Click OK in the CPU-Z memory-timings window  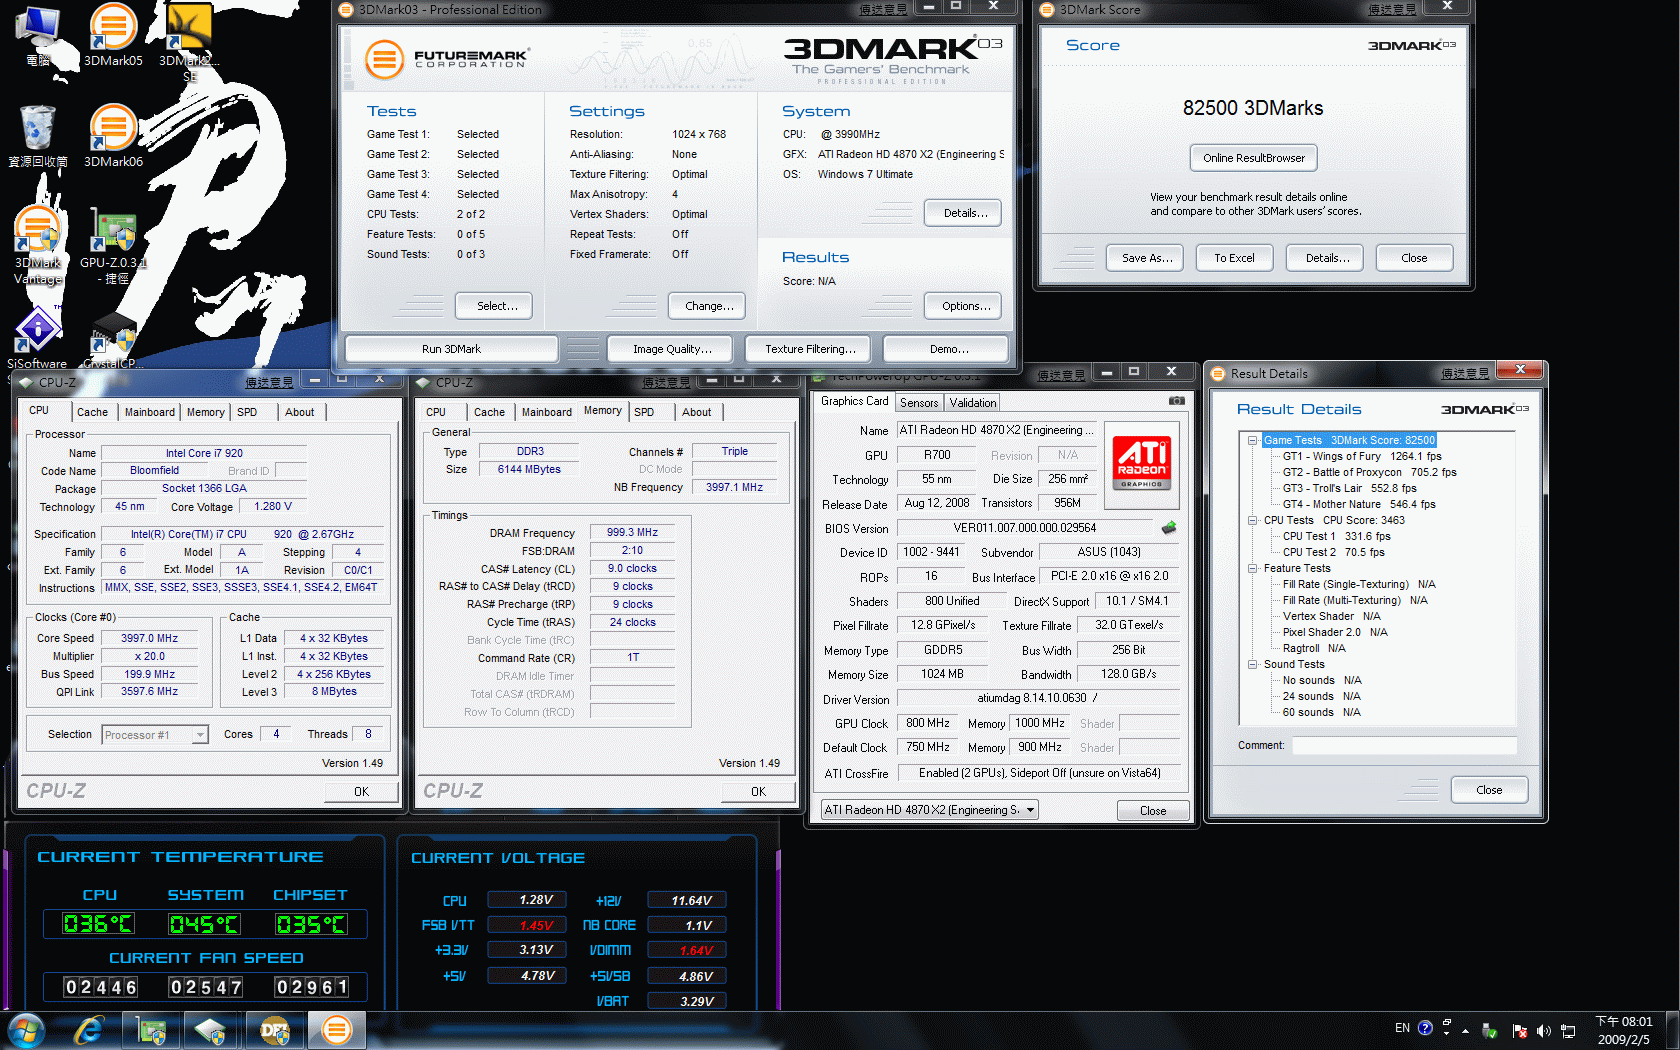[758, 791]
